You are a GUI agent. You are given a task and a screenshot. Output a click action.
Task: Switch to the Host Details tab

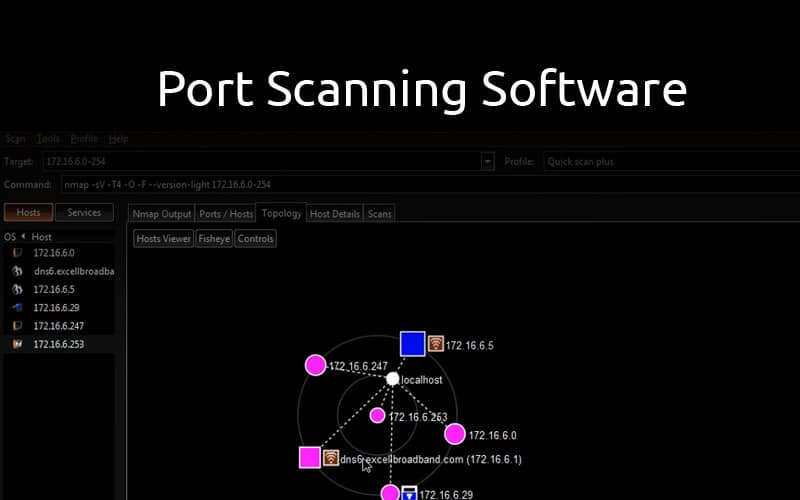[x=335, y=214]
